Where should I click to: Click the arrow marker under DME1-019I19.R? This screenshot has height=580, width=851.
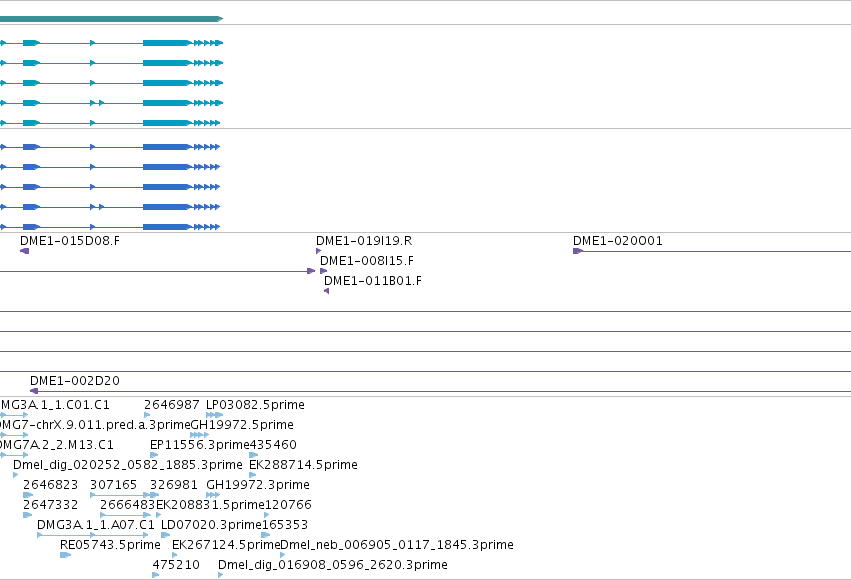click(319, 251)
